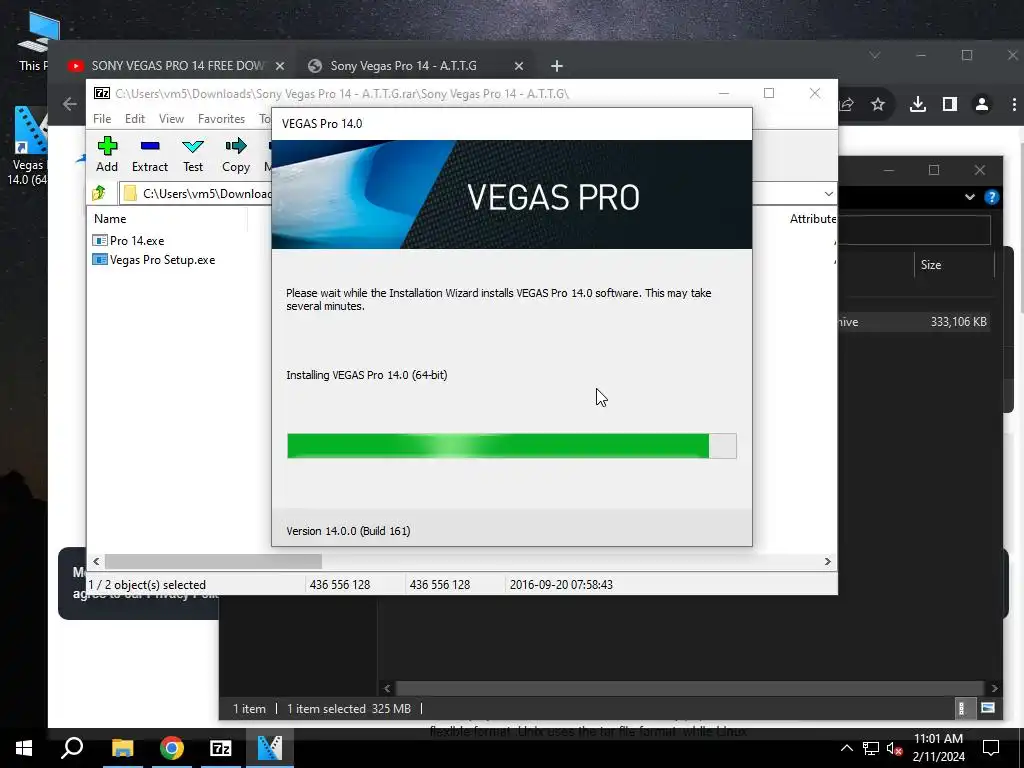Open the View menu in 7-Zip
The width and height of the screenshot is (1024, 768).
tap(171, 119)
